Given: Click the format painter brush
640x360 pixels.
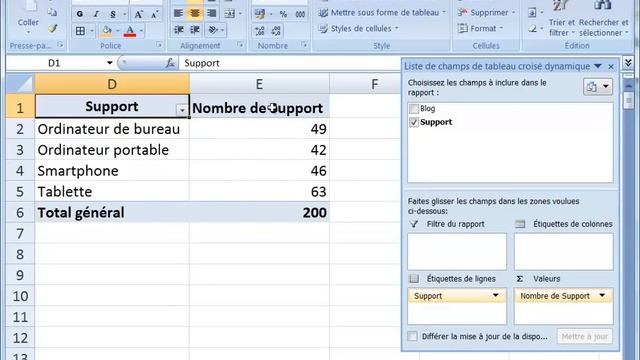Looking at the screenshot, I should click(x=52, y=28).
